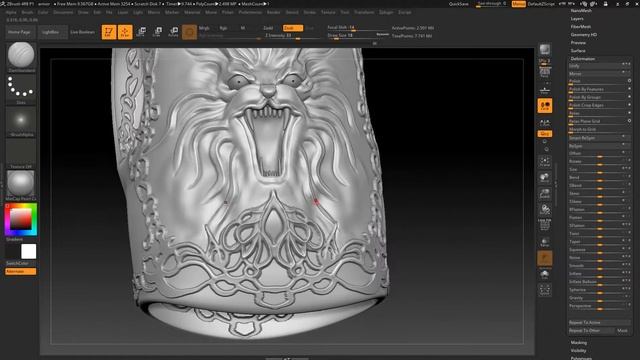Toggle the orange Local symmetry icon
The width and height of the screenshot is (640, 360).
coord(545,106)
